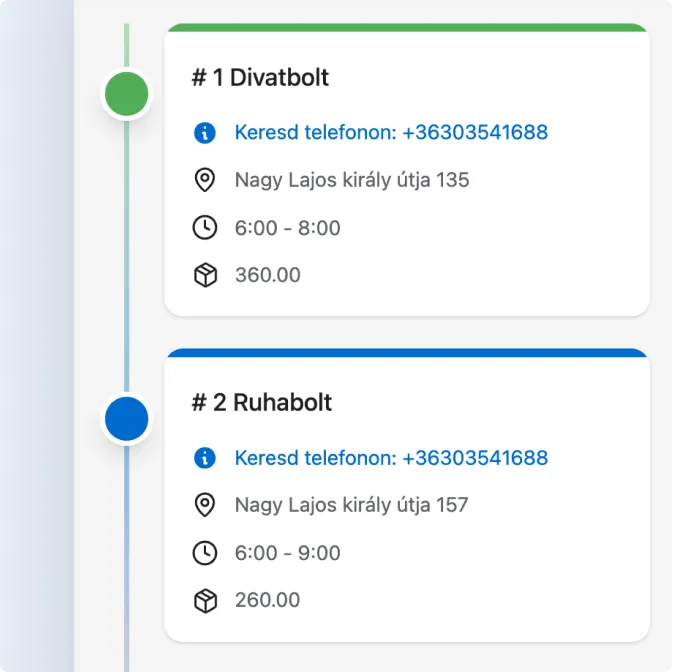Screen dimensions: 674x672
Task: Select the blue timeline marker for stop 2
Action: click(x=127, y=420)
